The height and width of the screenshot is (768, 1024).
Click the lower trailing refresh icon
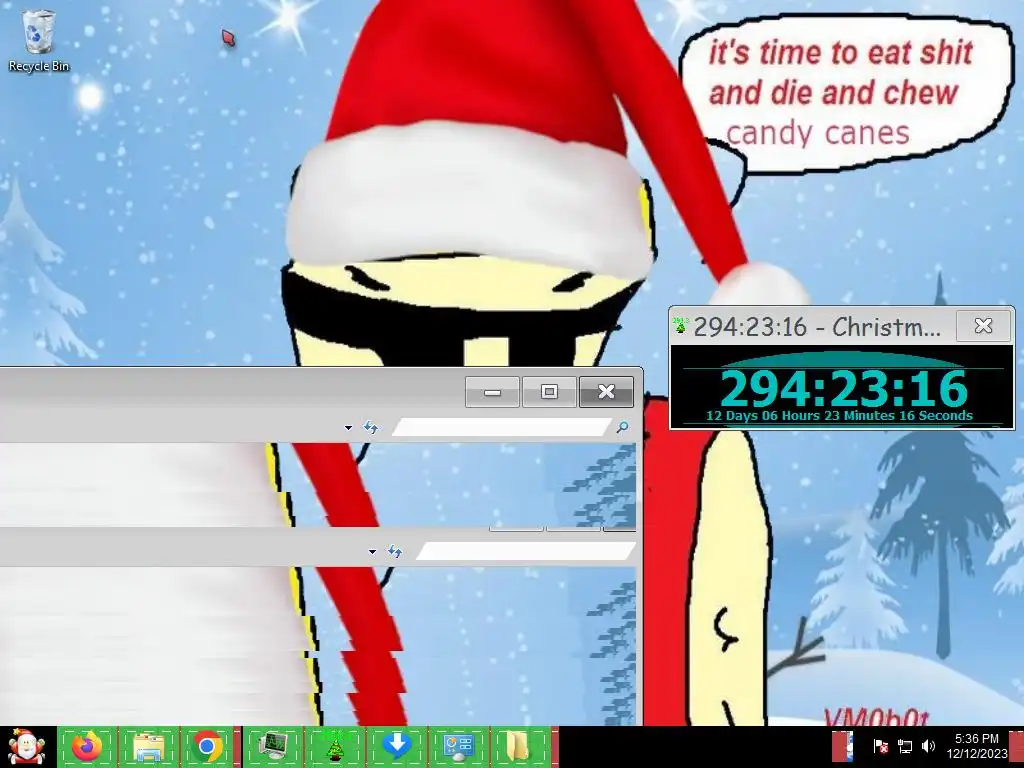tap(394, 552)
